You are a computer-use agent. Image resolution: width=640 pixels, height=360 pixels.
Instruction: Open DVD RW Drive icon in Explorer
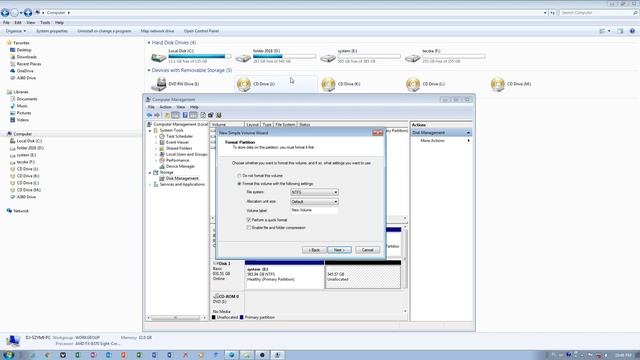[x=158, y=84]
